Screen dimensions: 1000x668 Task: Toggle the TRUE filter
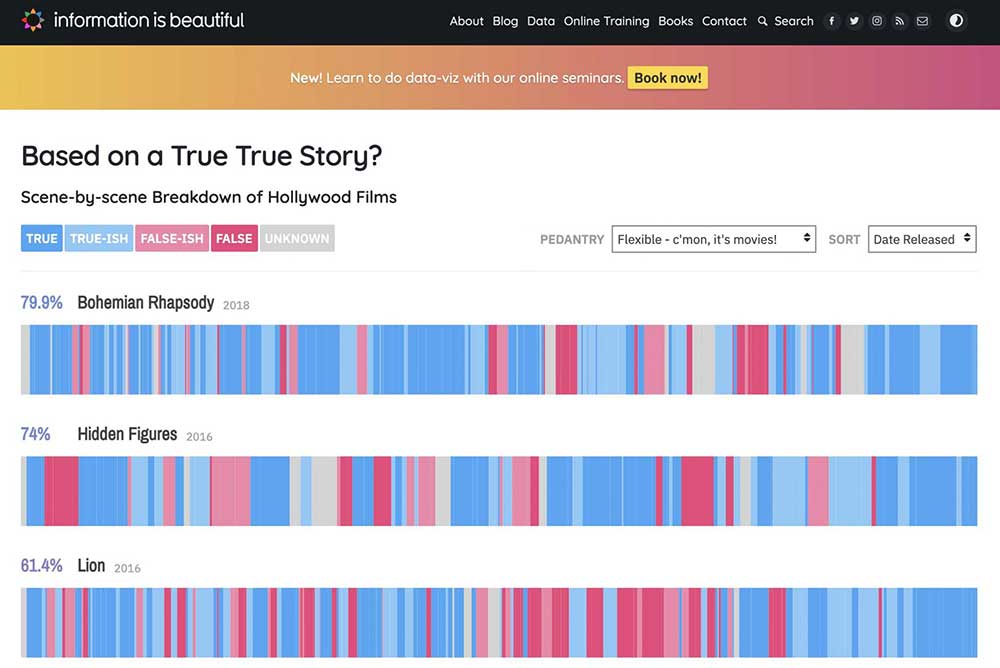tap(41, 238)
